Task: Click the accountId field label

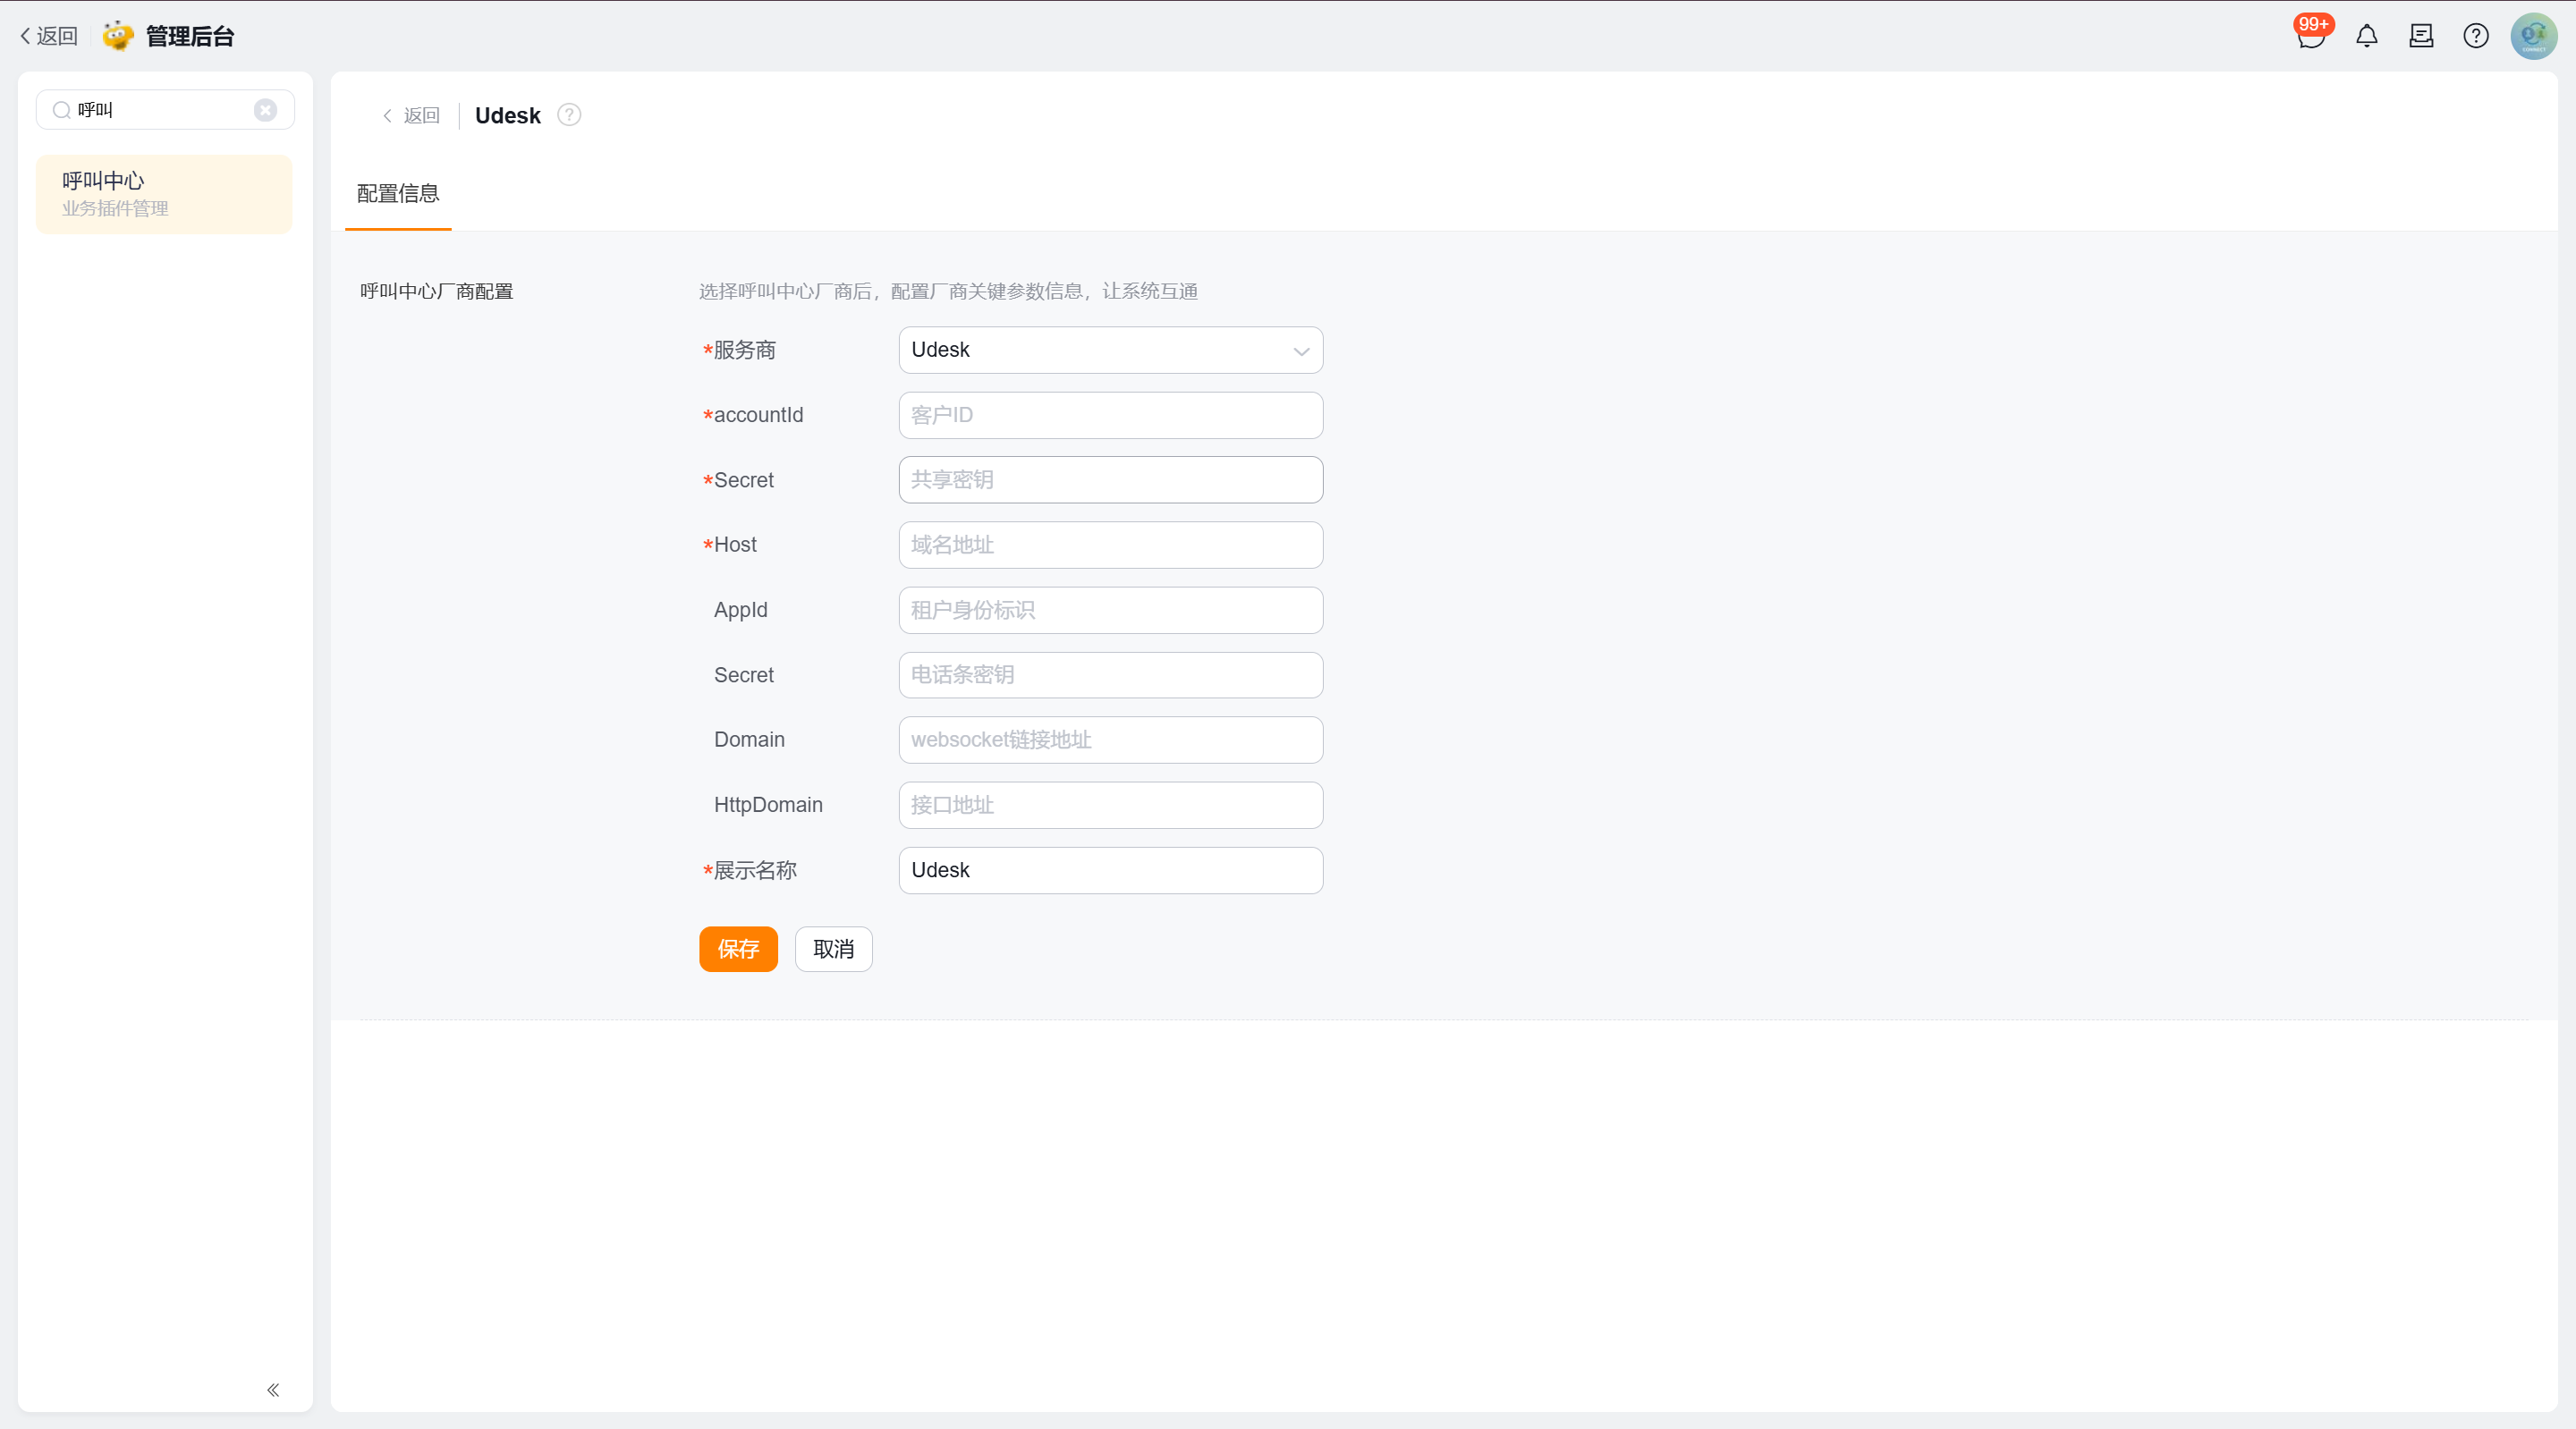Action: click(x=758, y=415)
